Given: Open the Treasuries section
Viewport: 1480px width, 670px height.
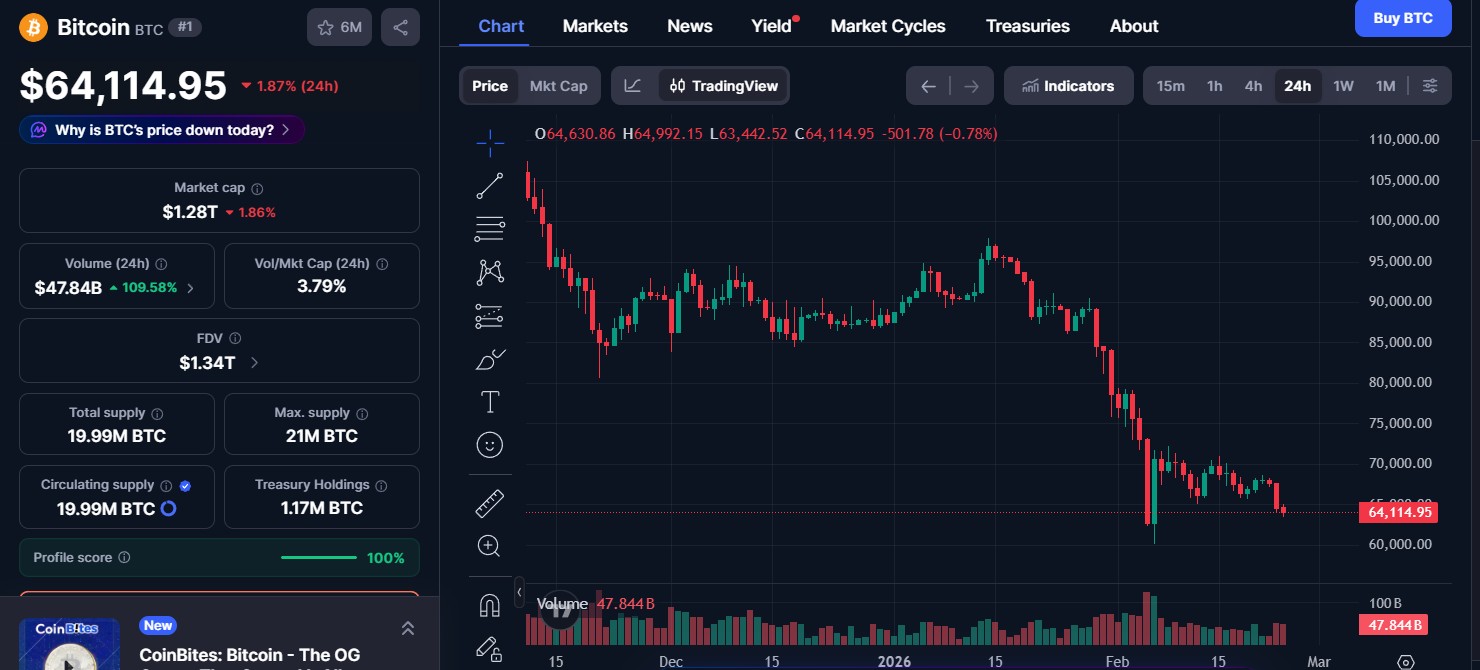Looking at the screenshot, I should (x=1028, y=26).
